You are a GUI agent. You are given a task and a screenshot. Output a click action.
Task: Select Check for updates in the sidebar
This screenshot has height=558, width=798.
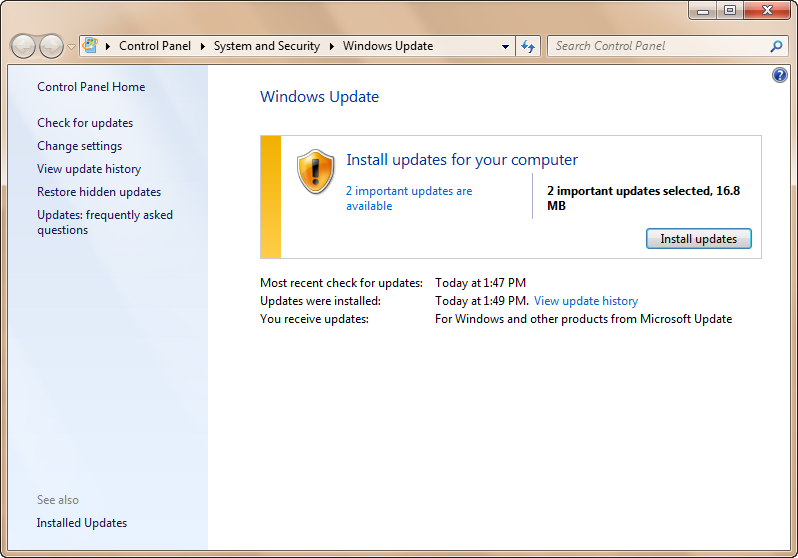(x=85, y=123)
